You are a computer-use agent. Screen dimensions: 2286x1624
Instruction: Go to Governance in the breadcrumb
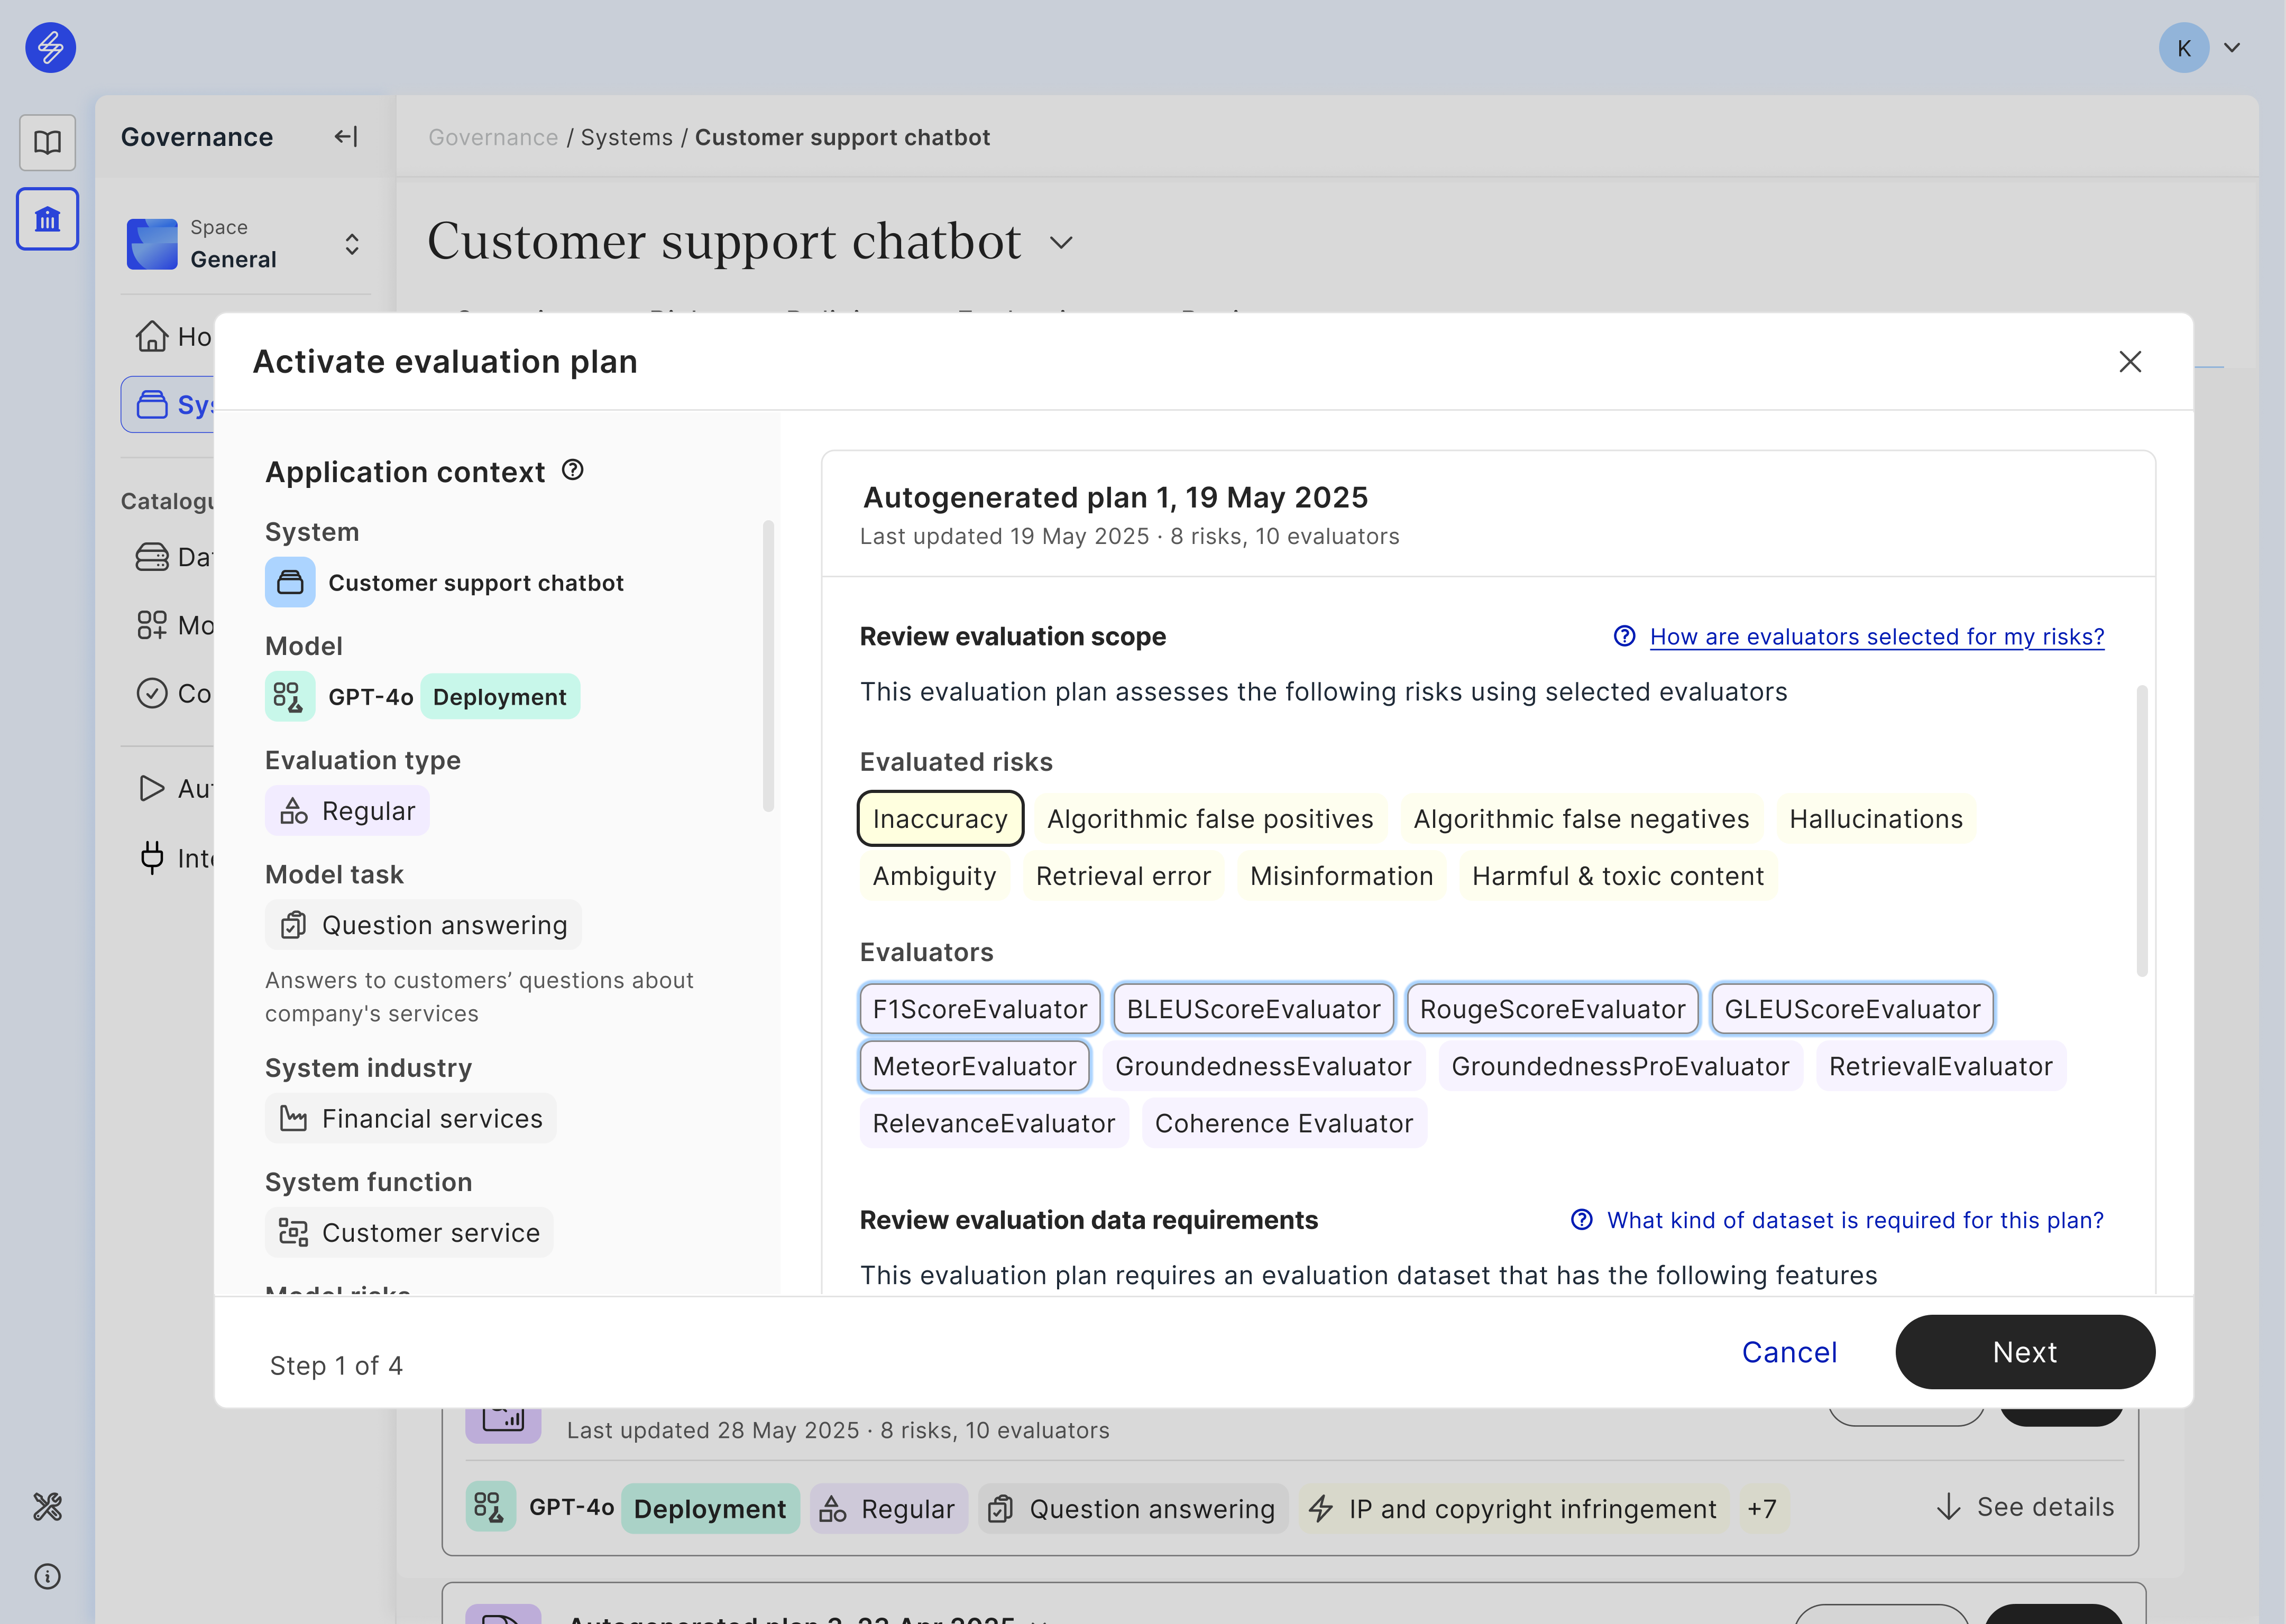pyautogui.click(x=493, y=137)
